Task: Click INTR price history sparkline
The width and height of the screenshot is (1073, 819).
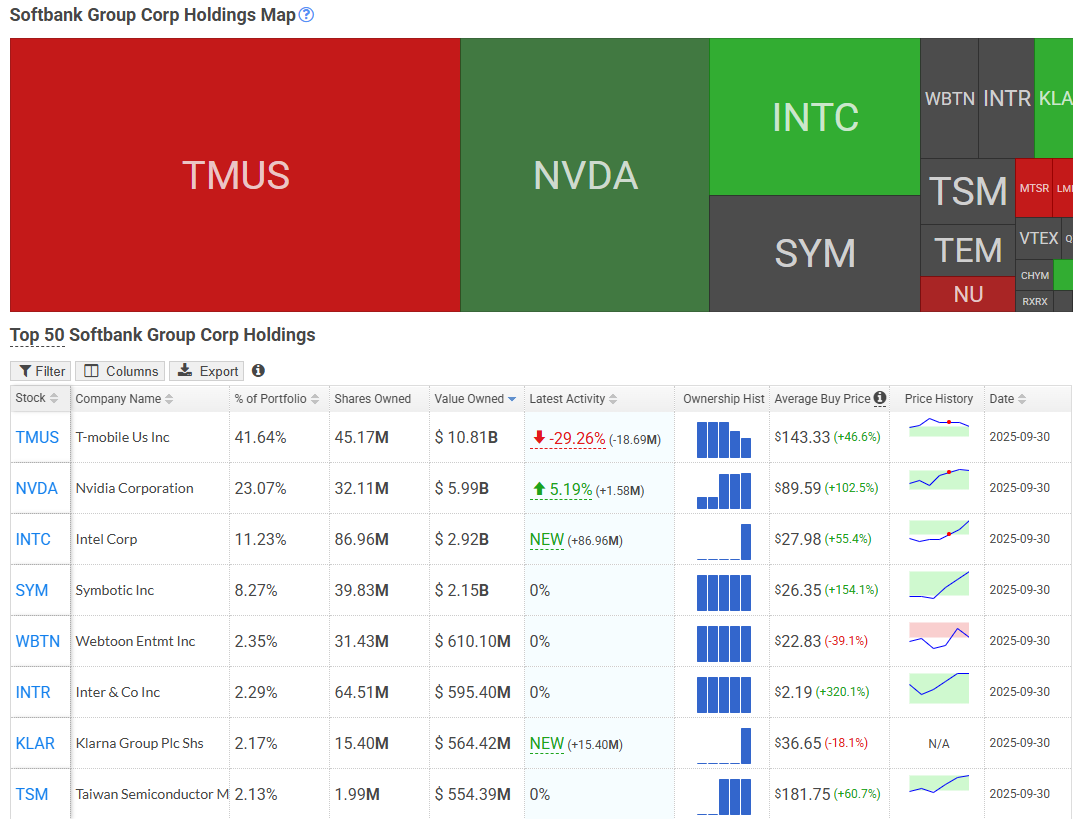Action: click(939, 688)
